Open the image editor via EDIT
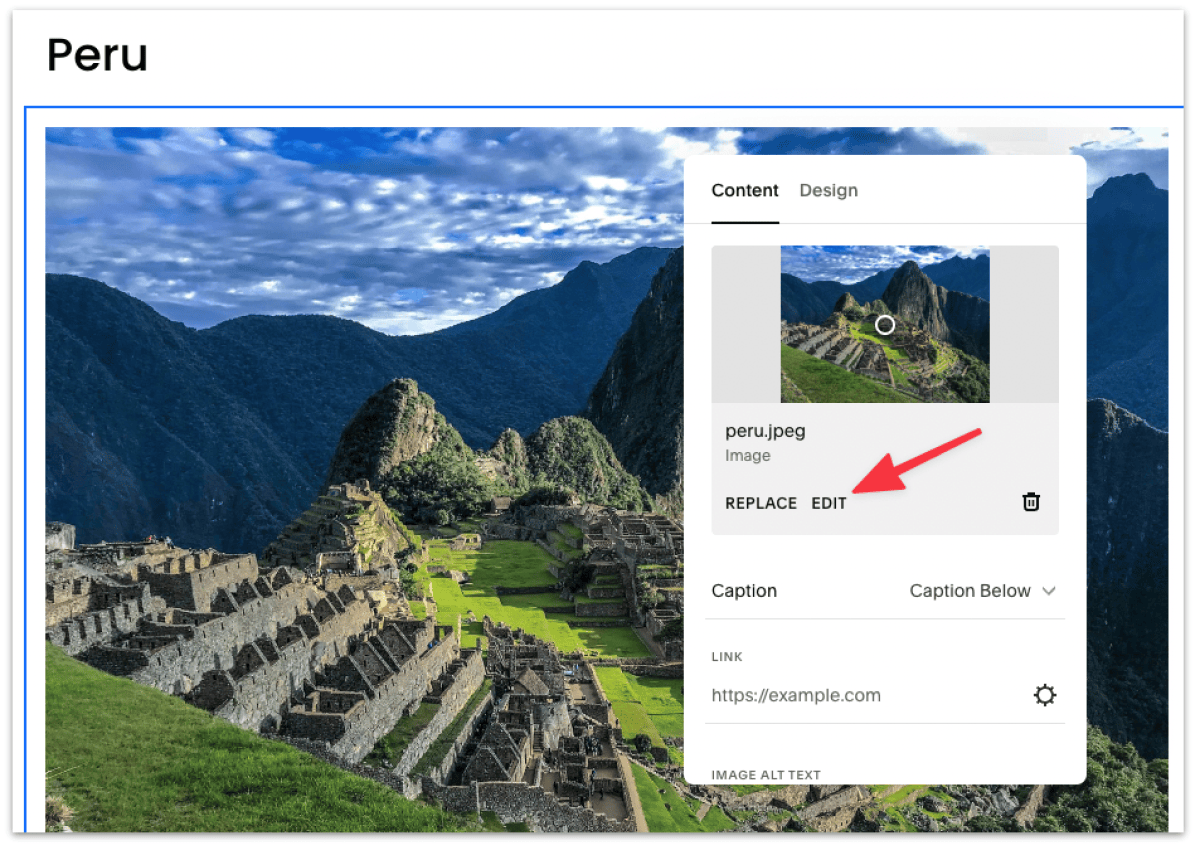The height and width of the screenshot is (845, 1200). coord(829,503)
